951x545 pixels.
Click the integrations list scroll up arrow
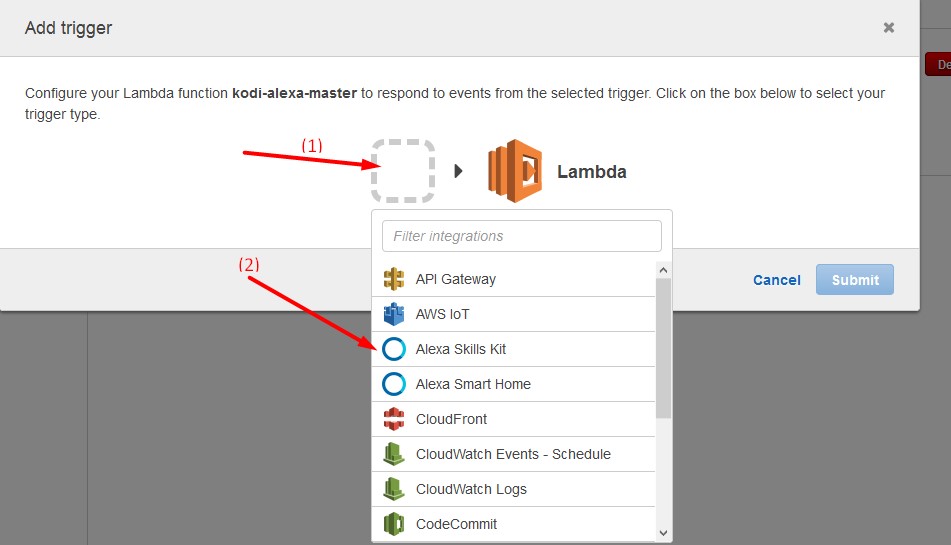point(664,270)
